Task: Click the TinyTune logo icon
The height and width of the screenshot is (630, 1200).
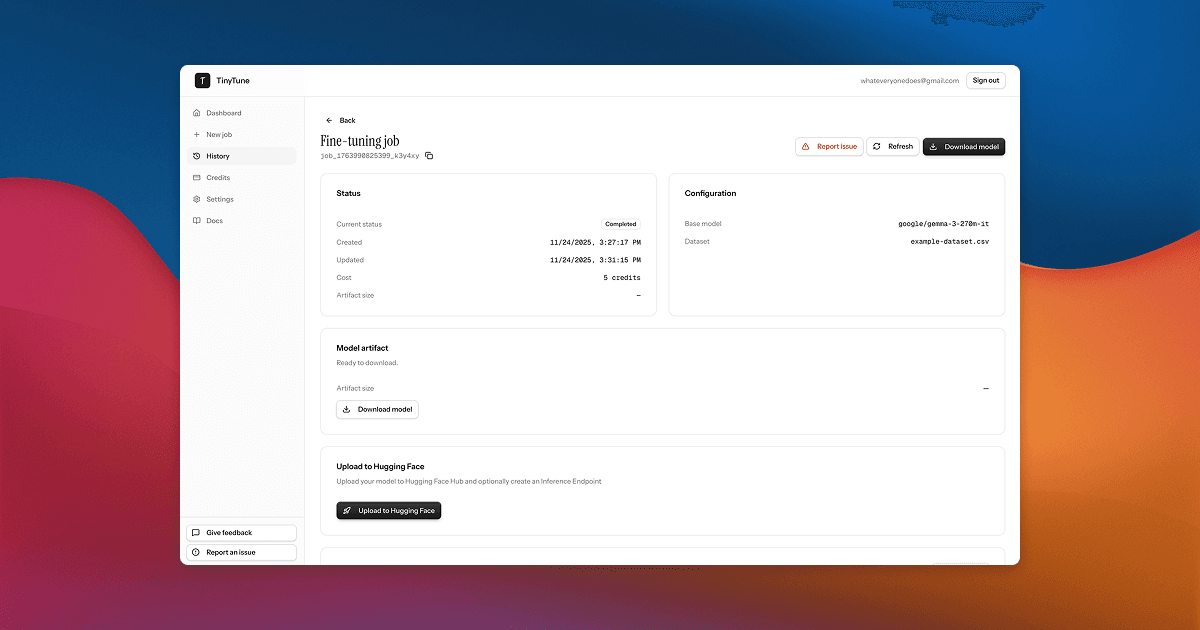Action: tap(202, 81)
